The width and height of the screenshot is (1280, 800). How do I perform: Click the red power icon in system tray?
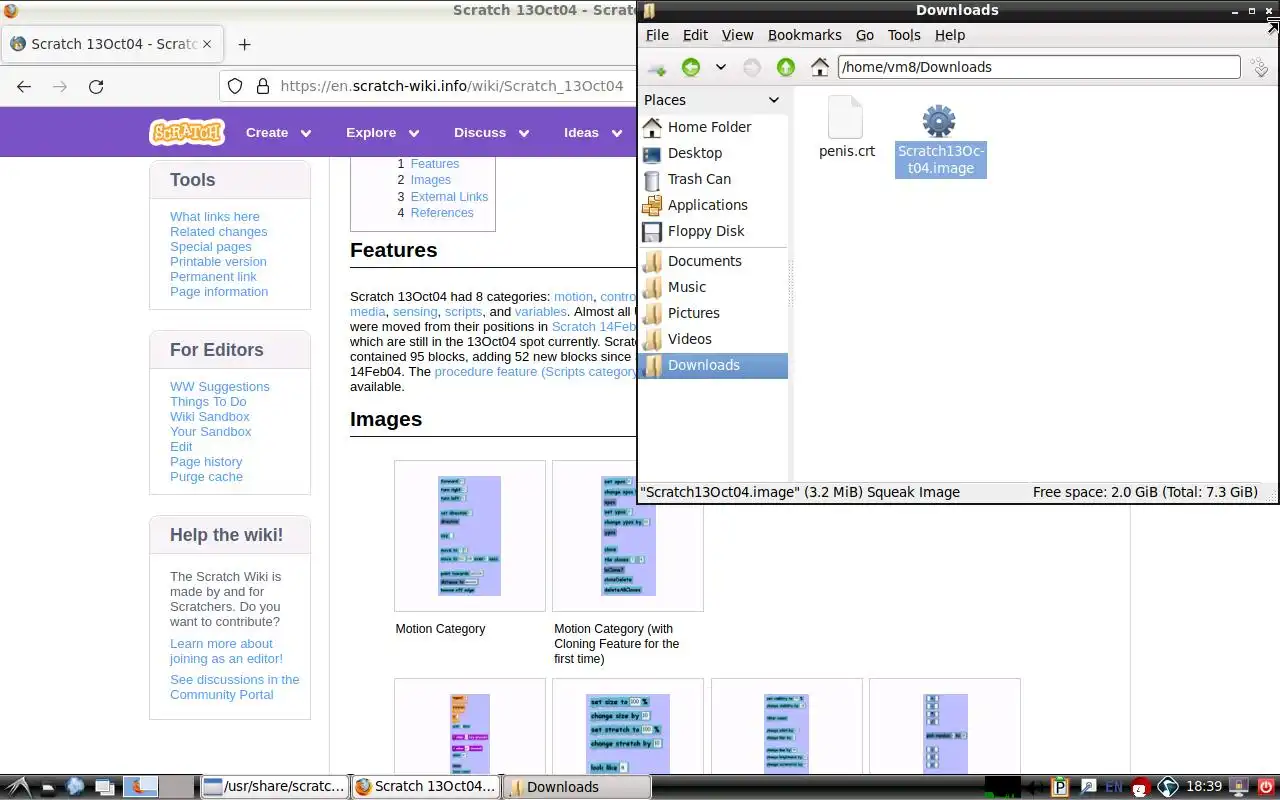(x=1265, y=787)
